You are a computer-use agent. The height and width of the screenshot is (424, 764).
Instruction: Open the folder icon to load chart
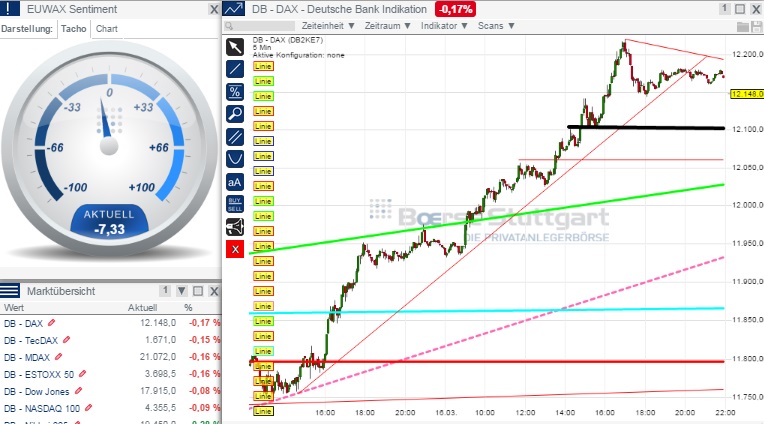(743, 26)
